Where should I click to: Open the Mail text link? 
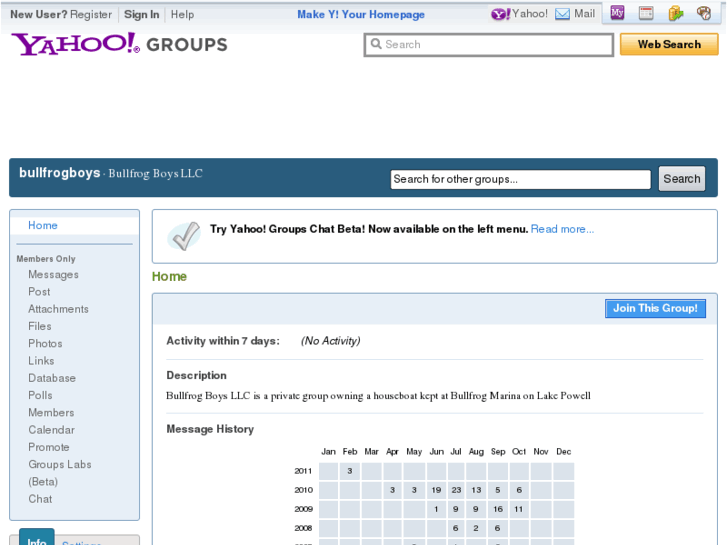584,14
